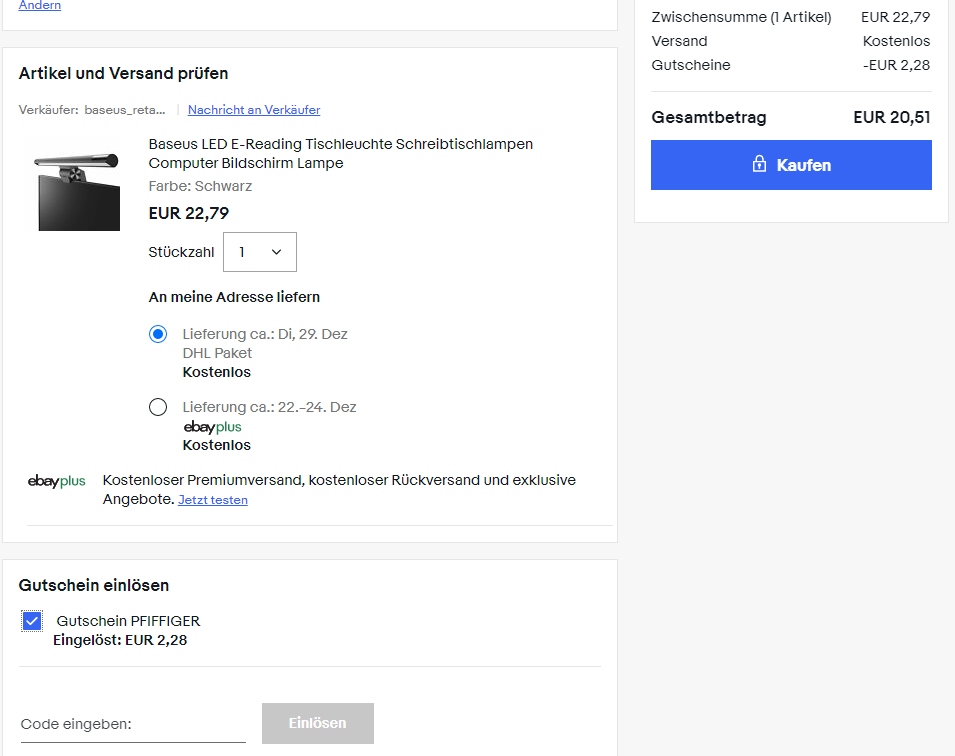Click the seller name baseus_reta...
Viewport: 955px width, 756px height.
click(x=125, y=110)
